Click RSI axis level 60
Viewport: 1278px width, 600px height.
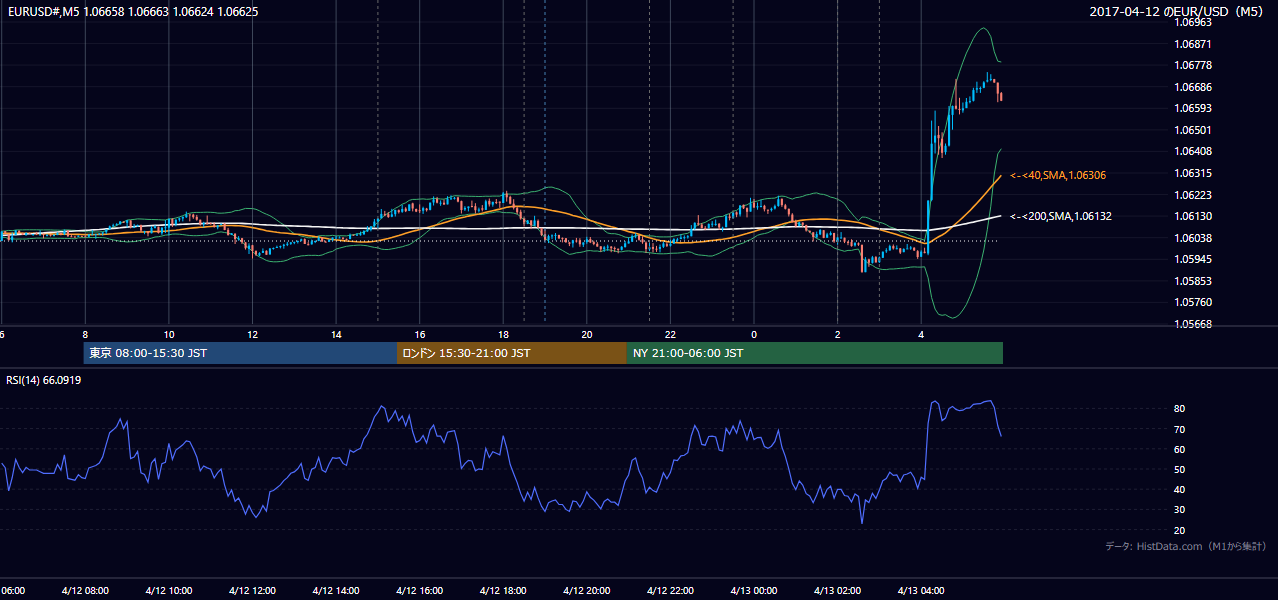tap(1179, 449)
